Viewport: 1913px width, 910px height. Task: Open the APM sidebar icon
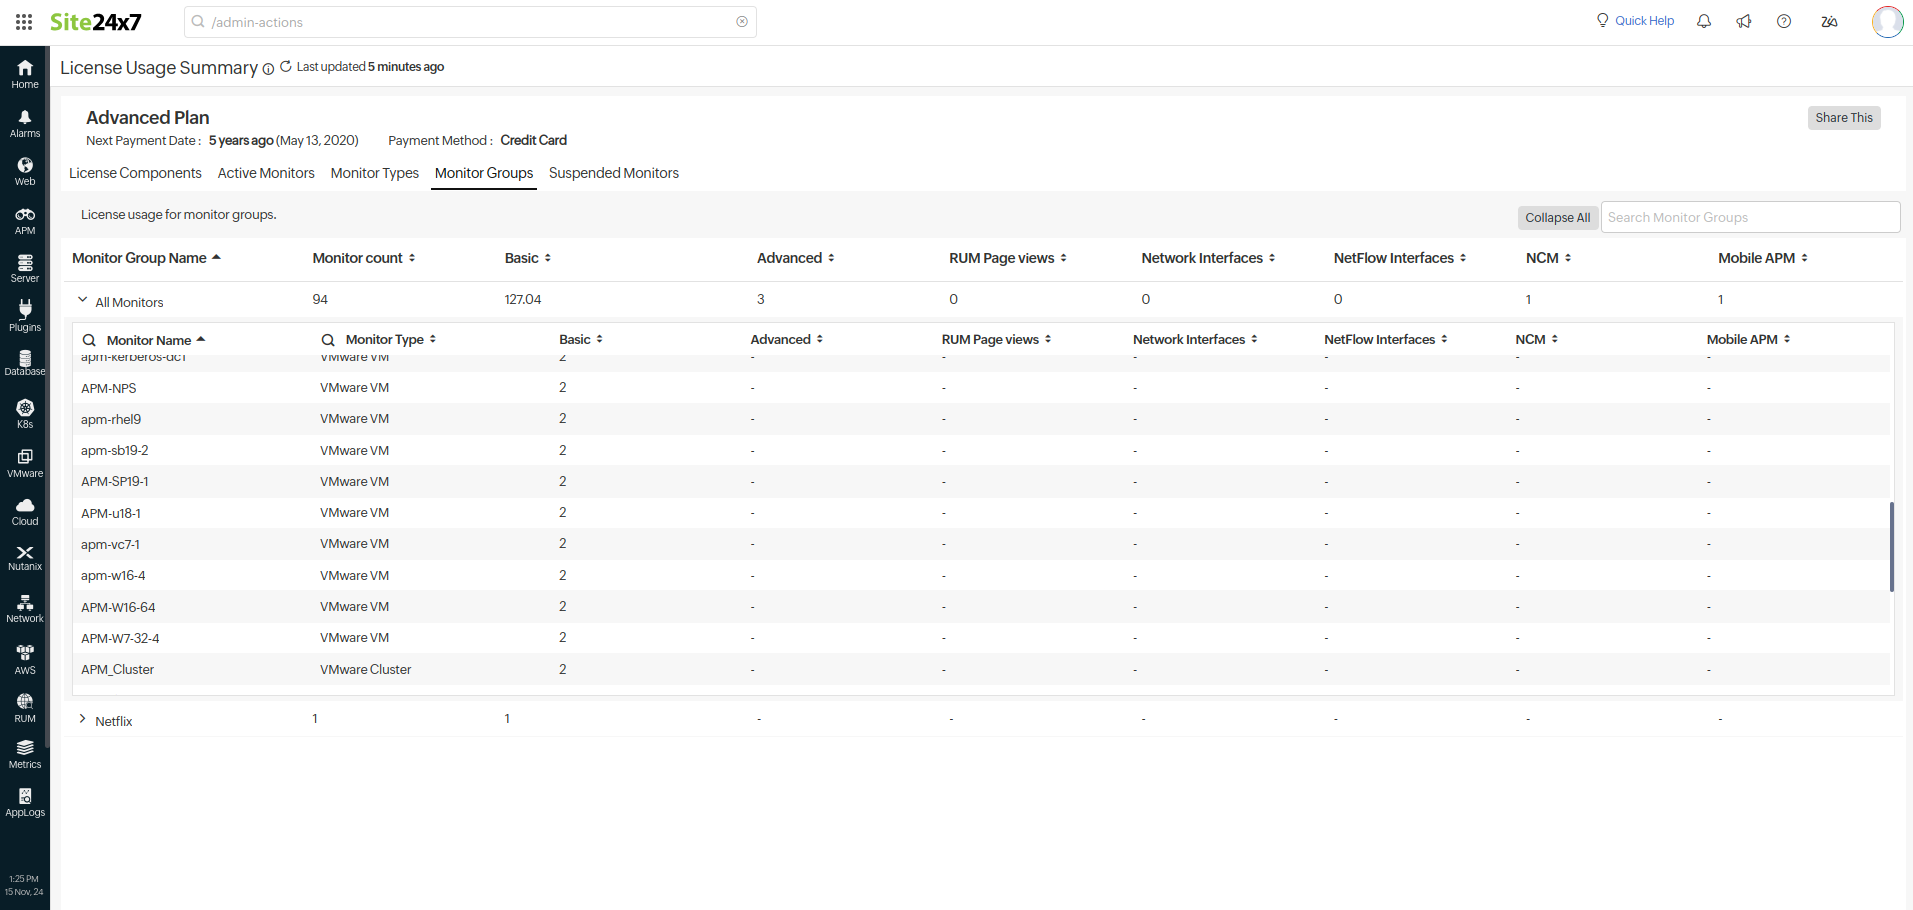point(25,221)
